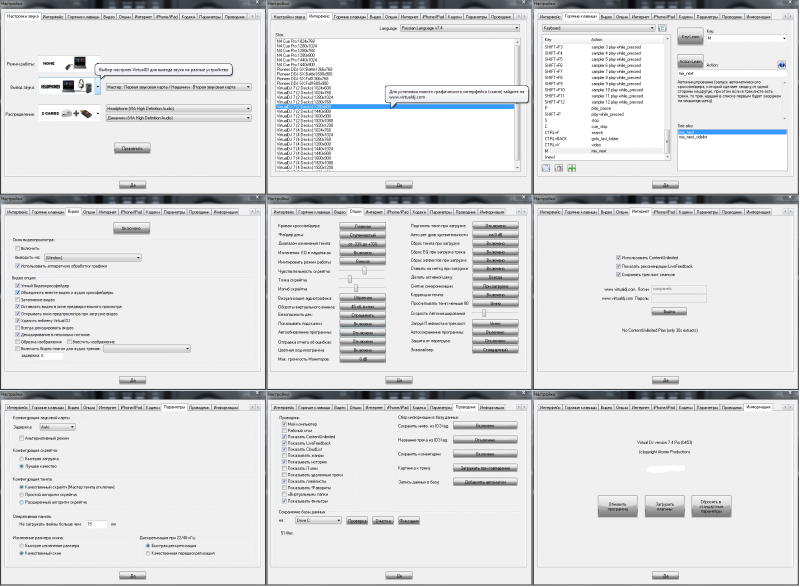Viewport: 800px width, 587px height.
Task: Open the sound output image dropdown arrow
Action: [97, 87]
